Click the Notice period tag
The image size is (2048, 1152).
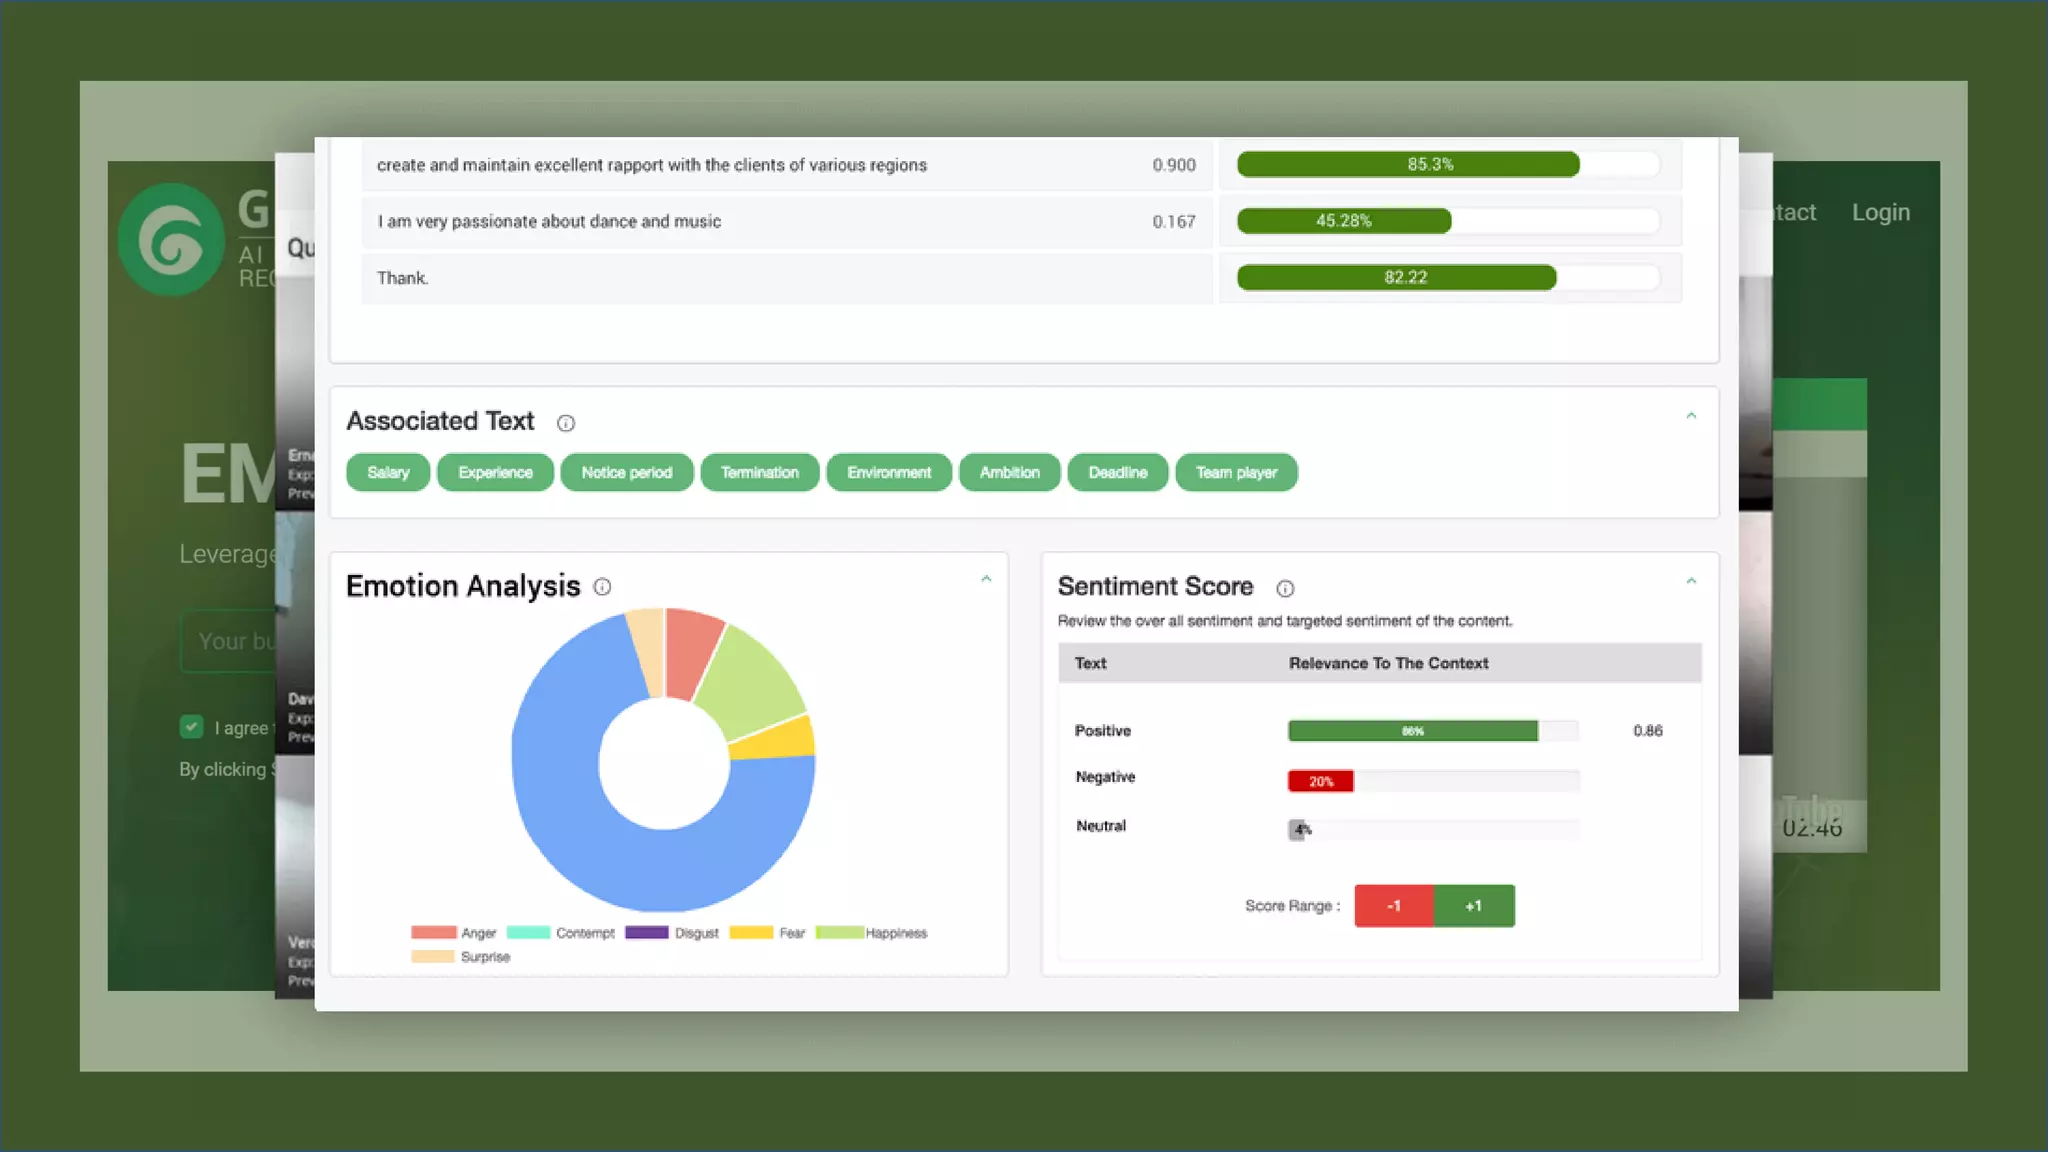[626, 472]
